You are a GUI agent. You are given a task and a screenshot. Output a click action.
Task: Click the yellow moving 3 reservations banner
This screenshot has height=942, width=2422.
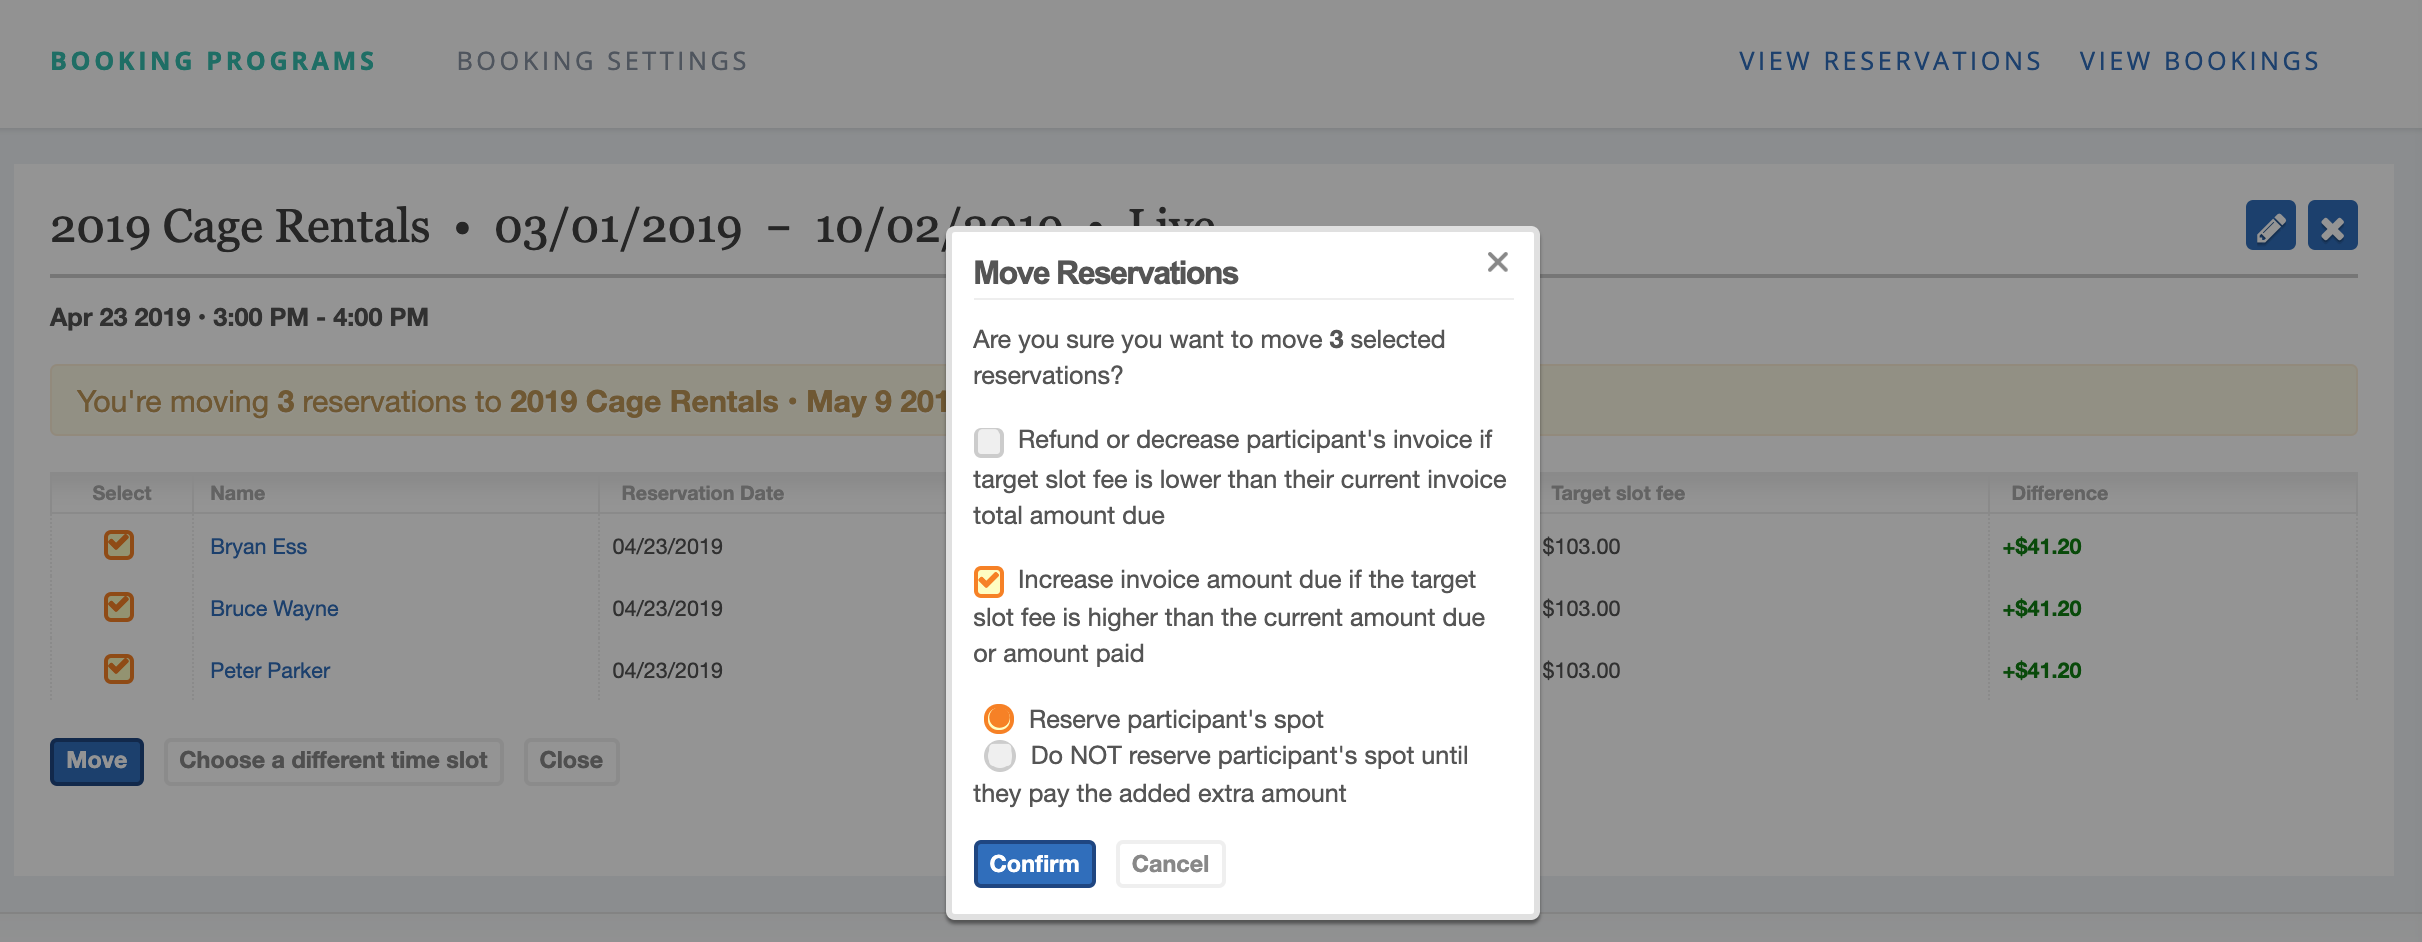point(1203,400)
